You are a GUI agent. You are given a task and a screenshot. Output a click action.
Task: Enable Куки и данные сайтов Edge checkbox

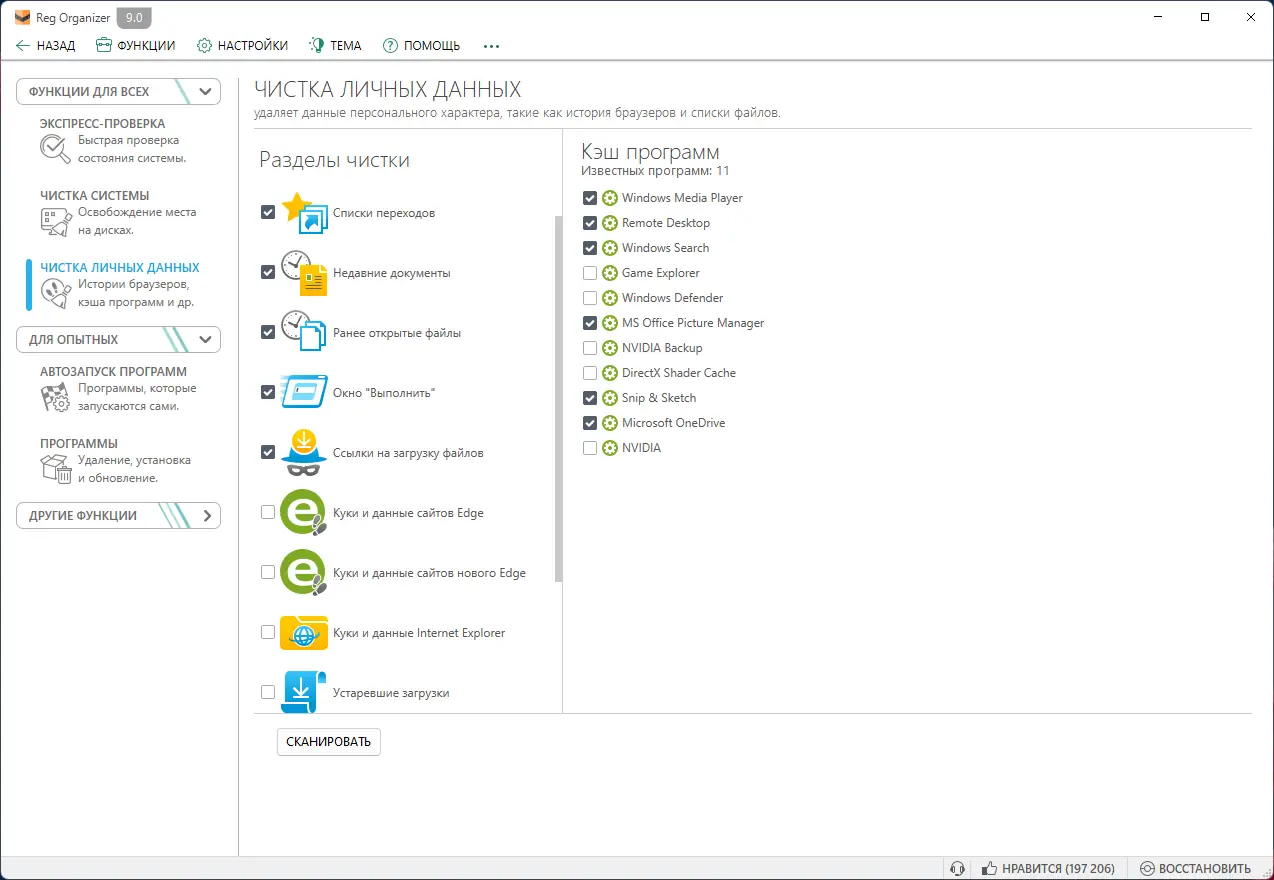[x=268, y=512]
